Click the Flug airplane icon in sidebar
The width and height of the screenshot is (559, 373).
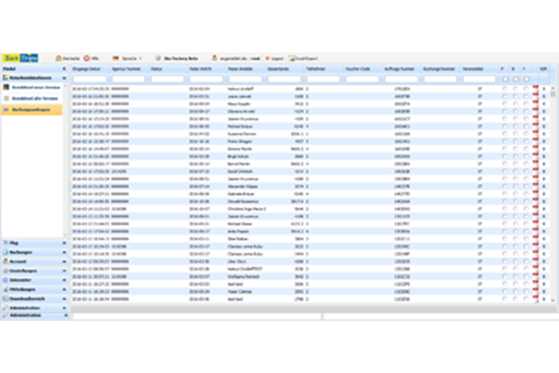pos(5,242)
